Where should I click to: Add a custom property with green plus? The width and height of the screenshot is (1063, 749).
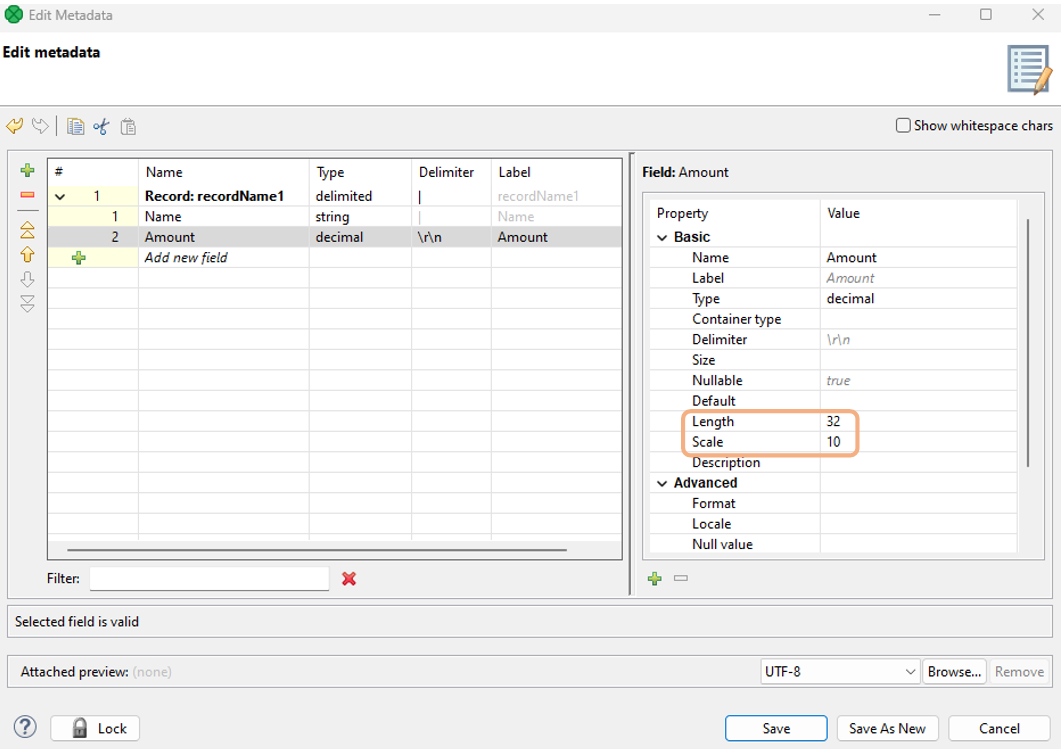coord(655,578)
